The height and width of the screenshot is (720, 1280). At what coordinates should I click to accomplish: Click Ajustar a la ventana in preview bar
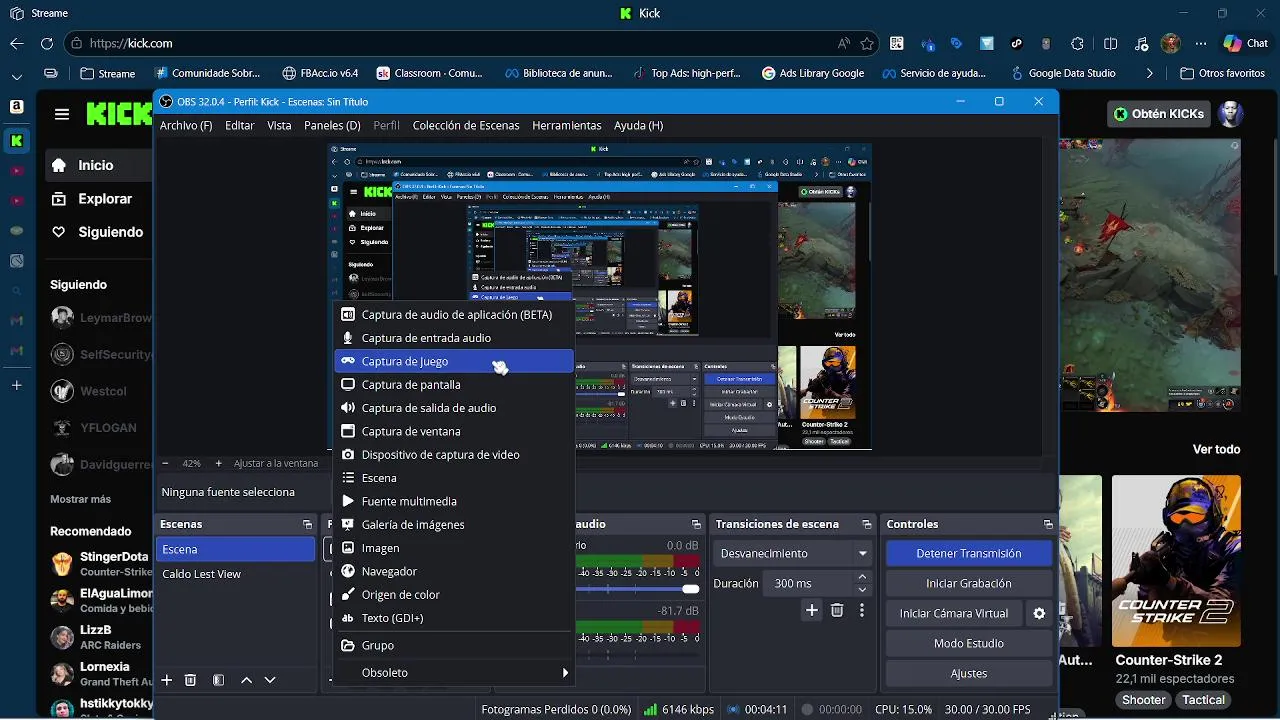click(x=276, y=463)
